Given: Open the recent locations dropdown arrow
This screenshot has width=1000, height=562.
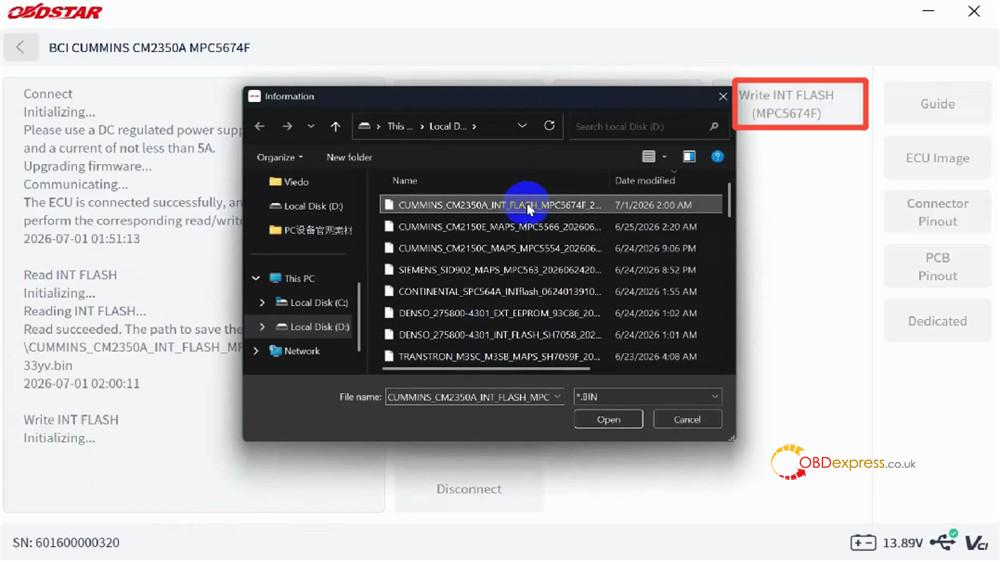Looking at the screenshot, I should [311, 126].
